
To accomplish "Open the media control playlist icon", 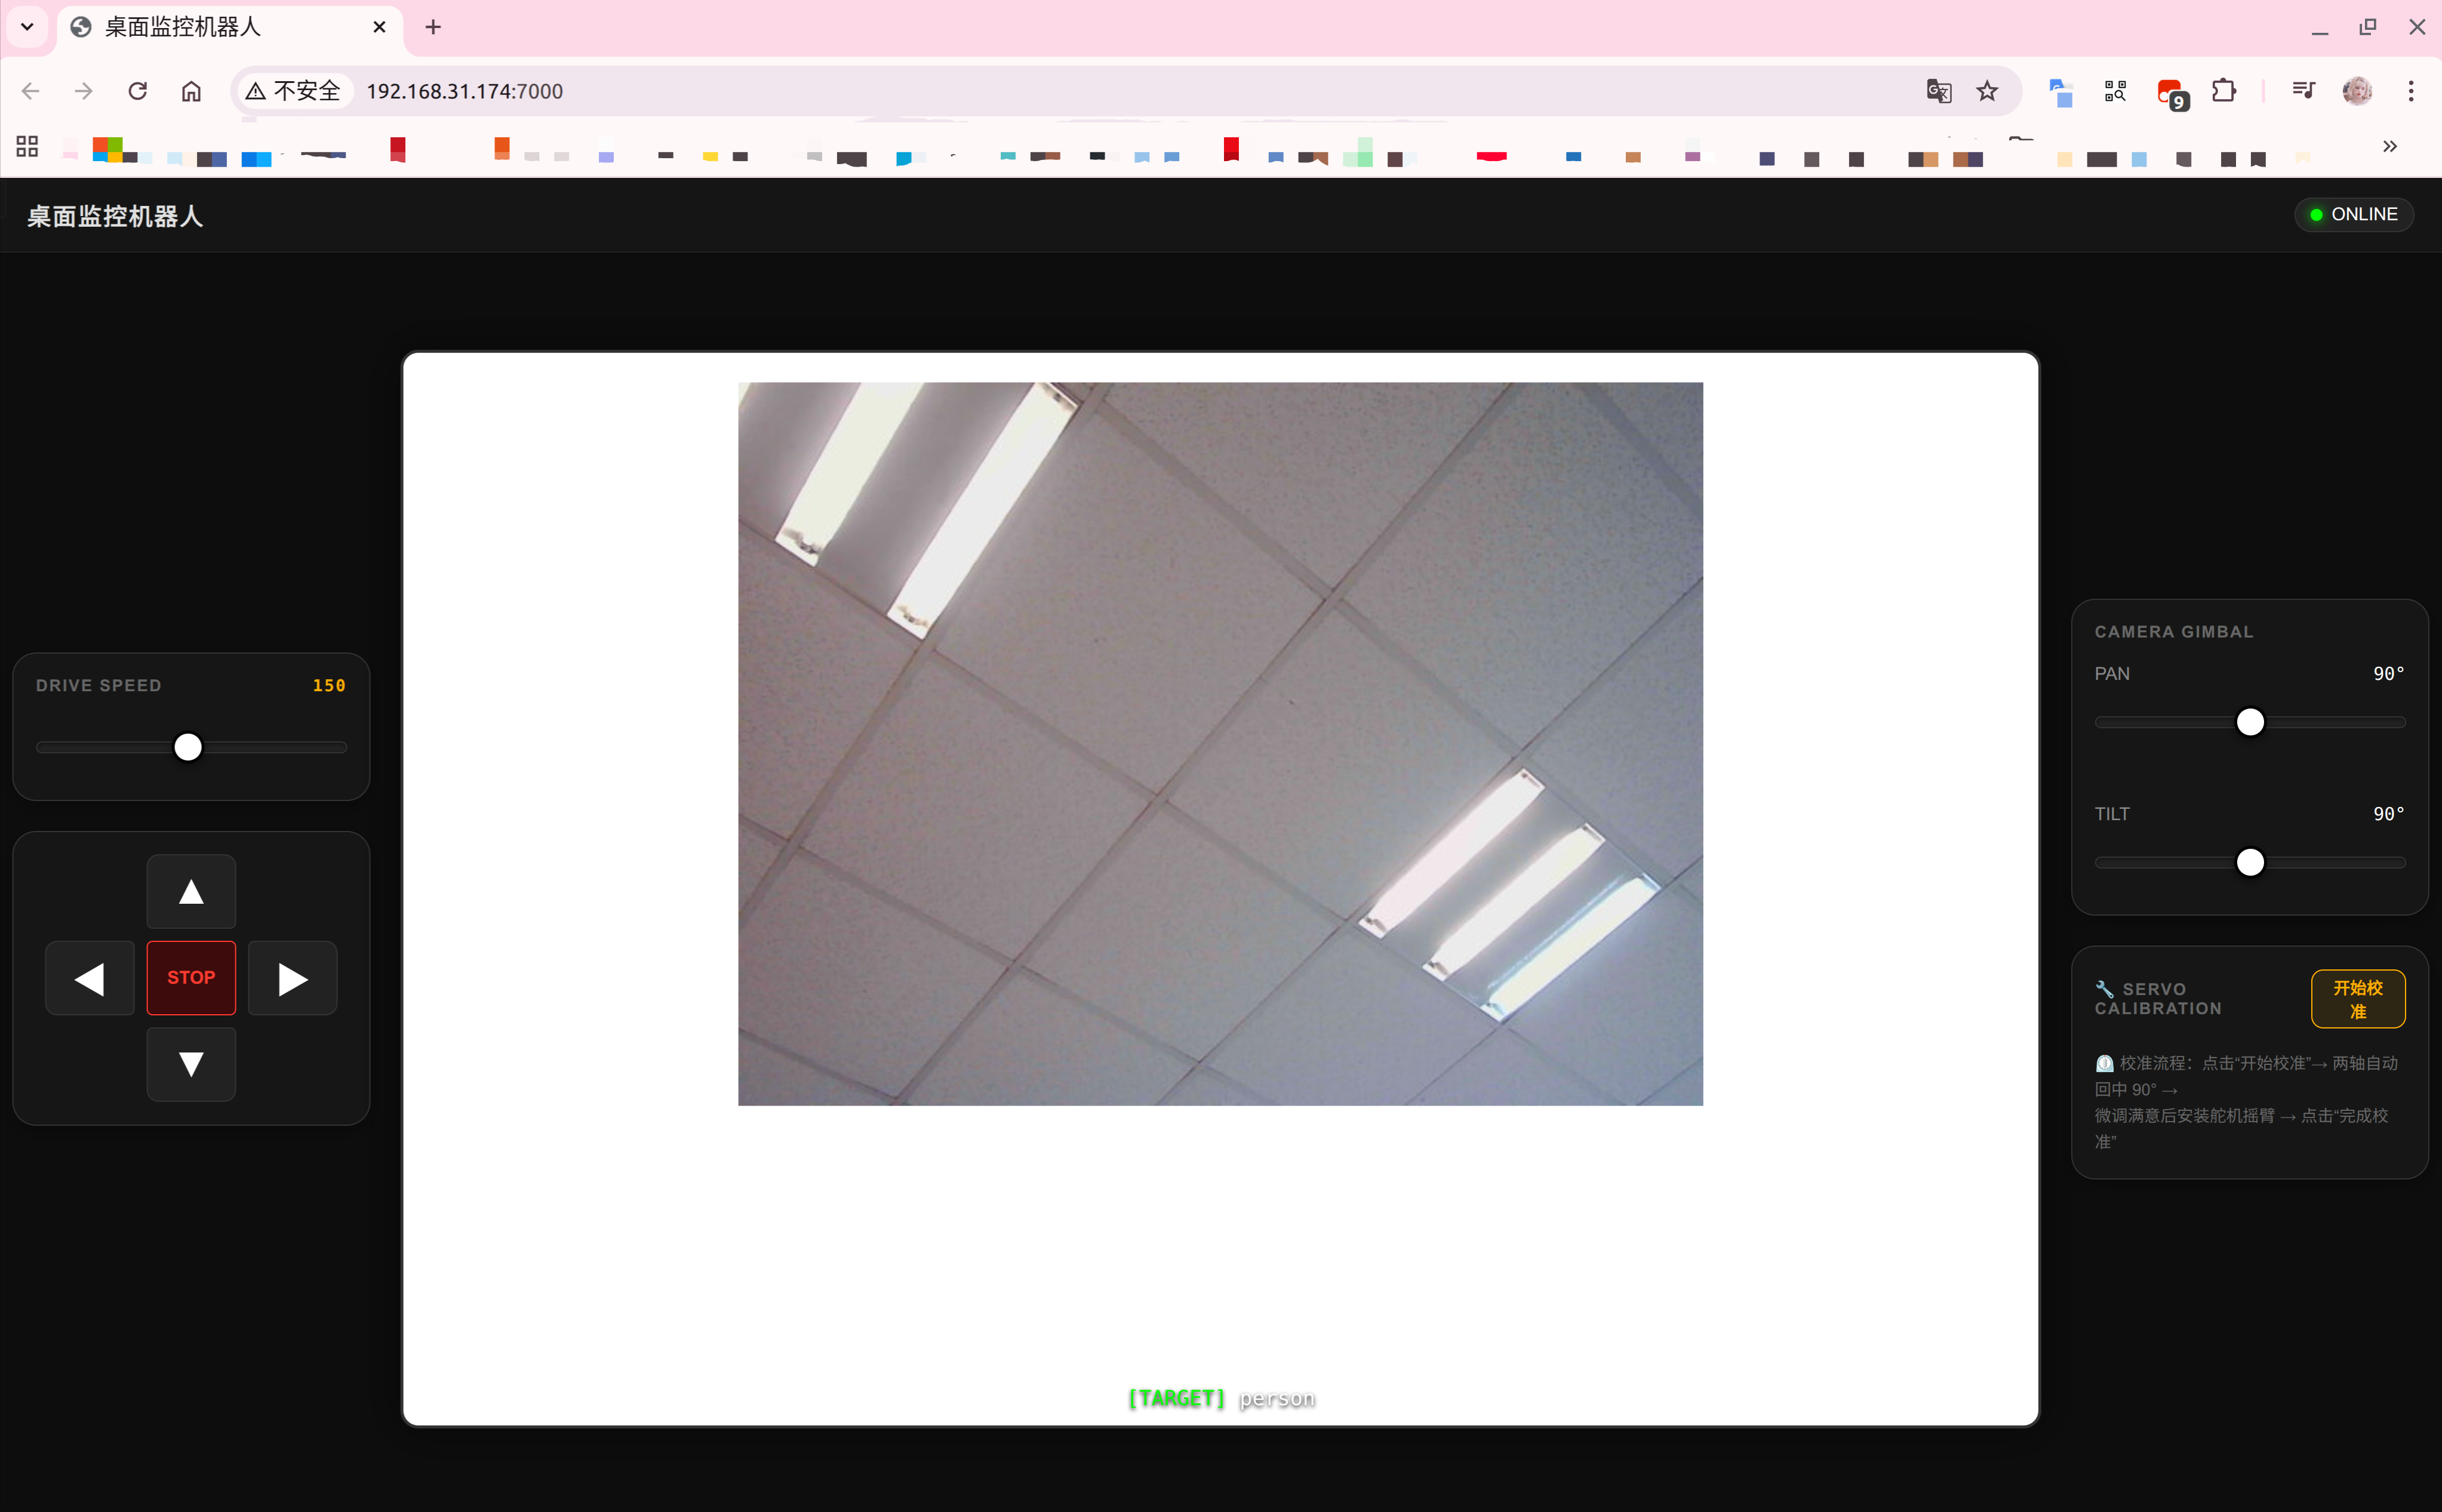I will pyautogui.click(x=2304, y=91).
